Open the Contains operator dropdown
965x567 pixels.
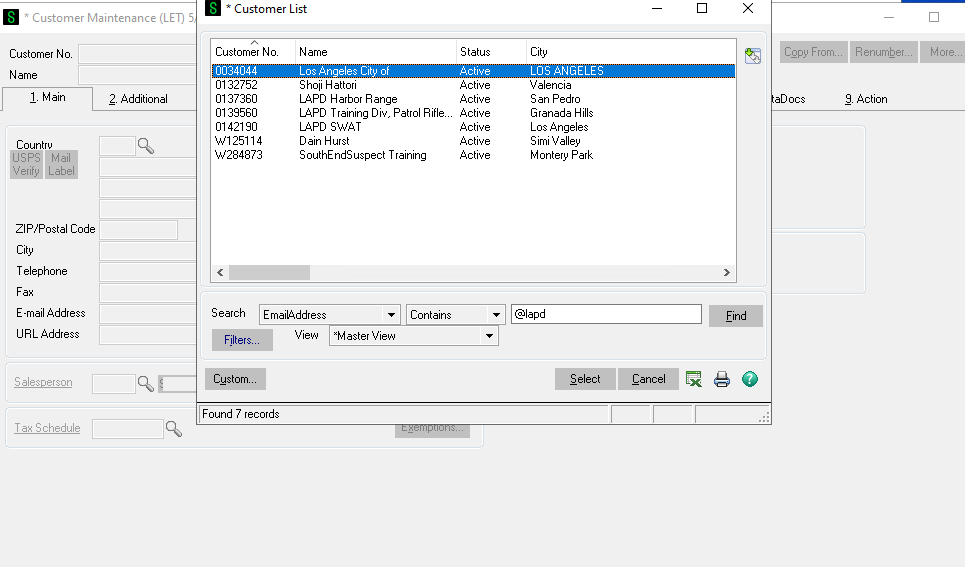coord(496,315)
